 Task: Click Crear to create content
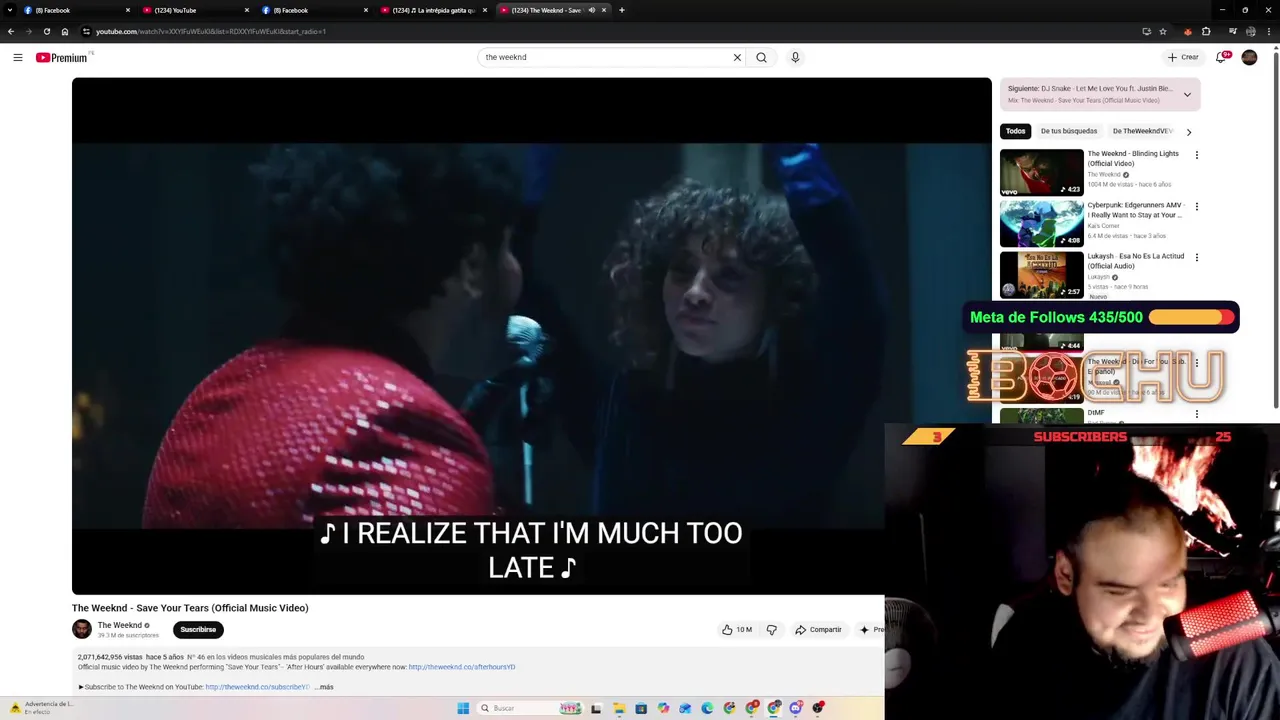[x=1183, y=57]
